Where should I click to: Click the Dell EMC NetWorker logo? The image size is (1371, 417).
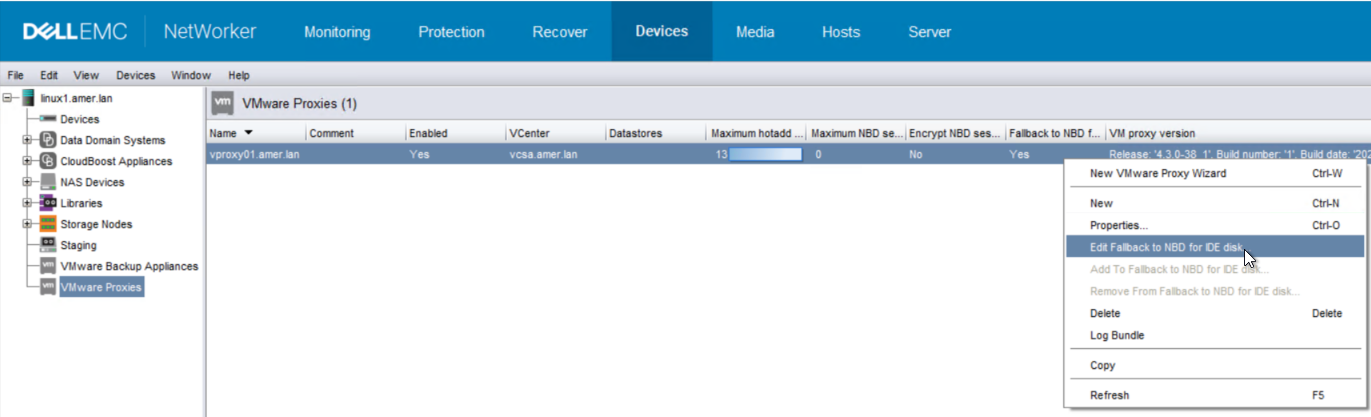pyautogui.click(x=140, y=31)
